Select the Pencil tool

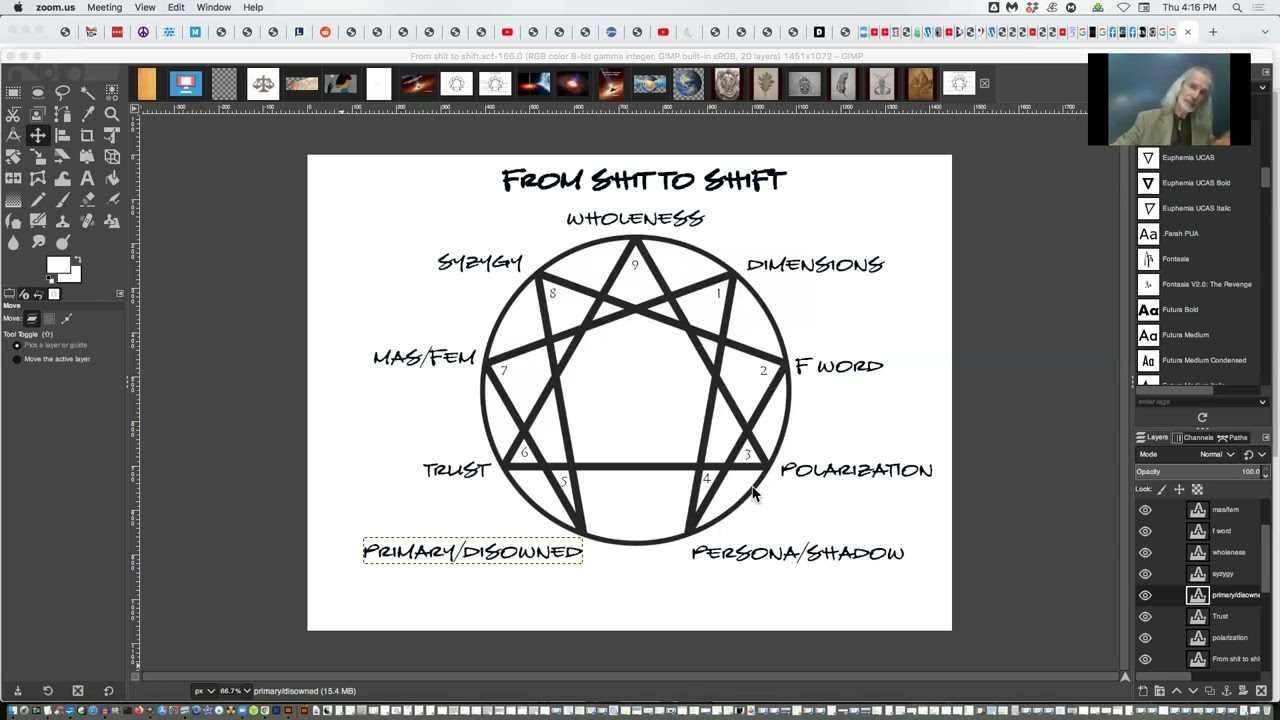point(37,199)
